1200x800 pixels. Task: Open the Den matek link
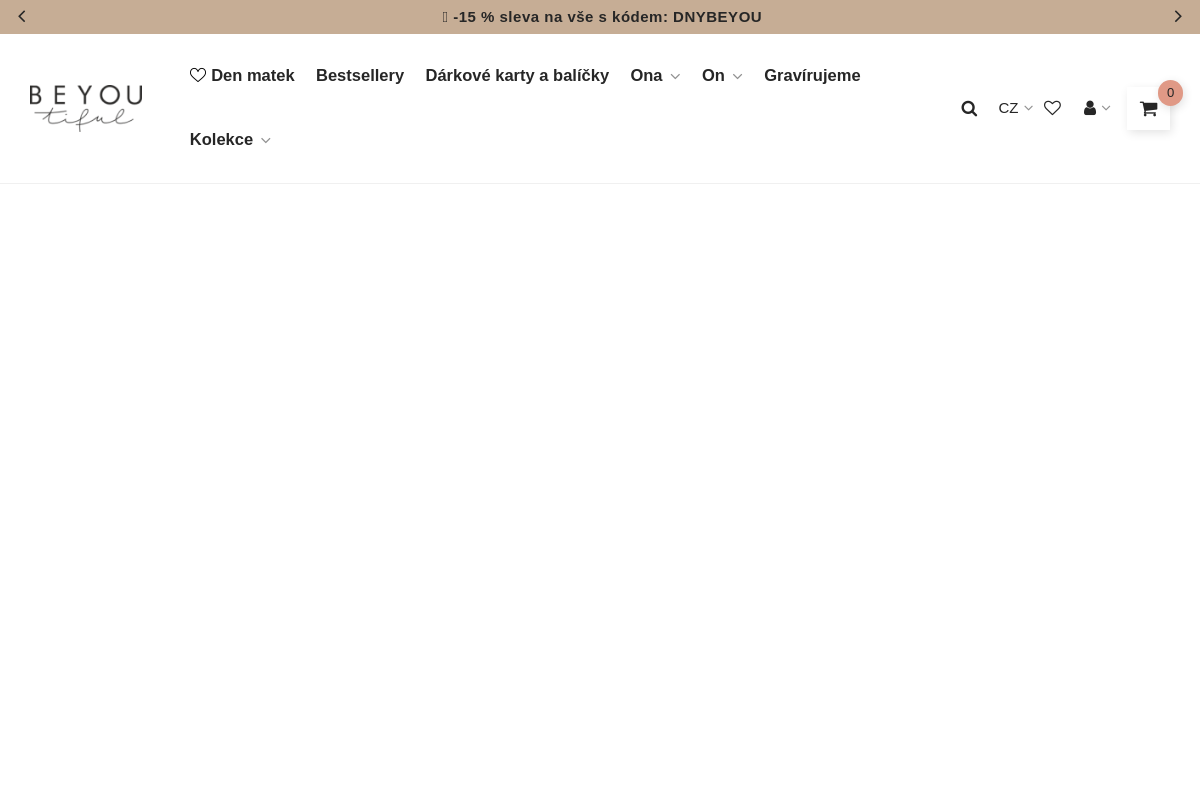(x=252, y=75)
